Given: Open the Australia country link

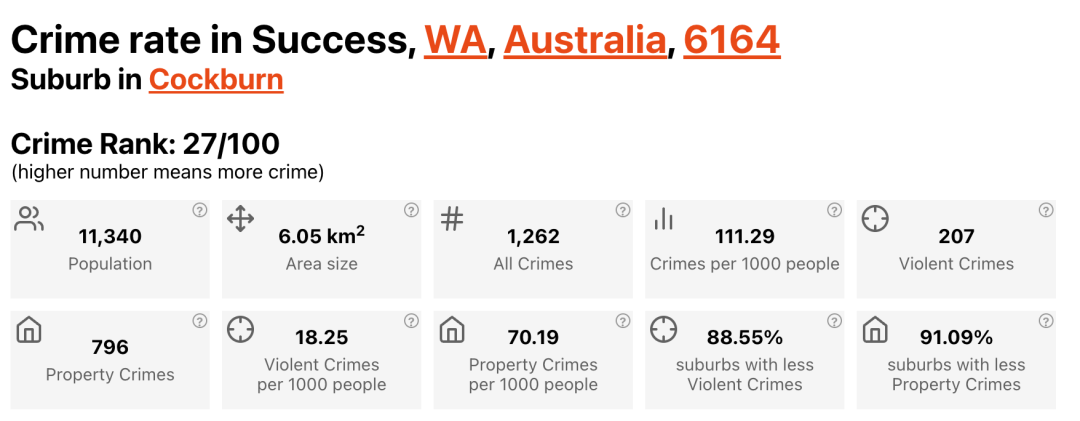Looking at the screenshot, I should [585, 41].
